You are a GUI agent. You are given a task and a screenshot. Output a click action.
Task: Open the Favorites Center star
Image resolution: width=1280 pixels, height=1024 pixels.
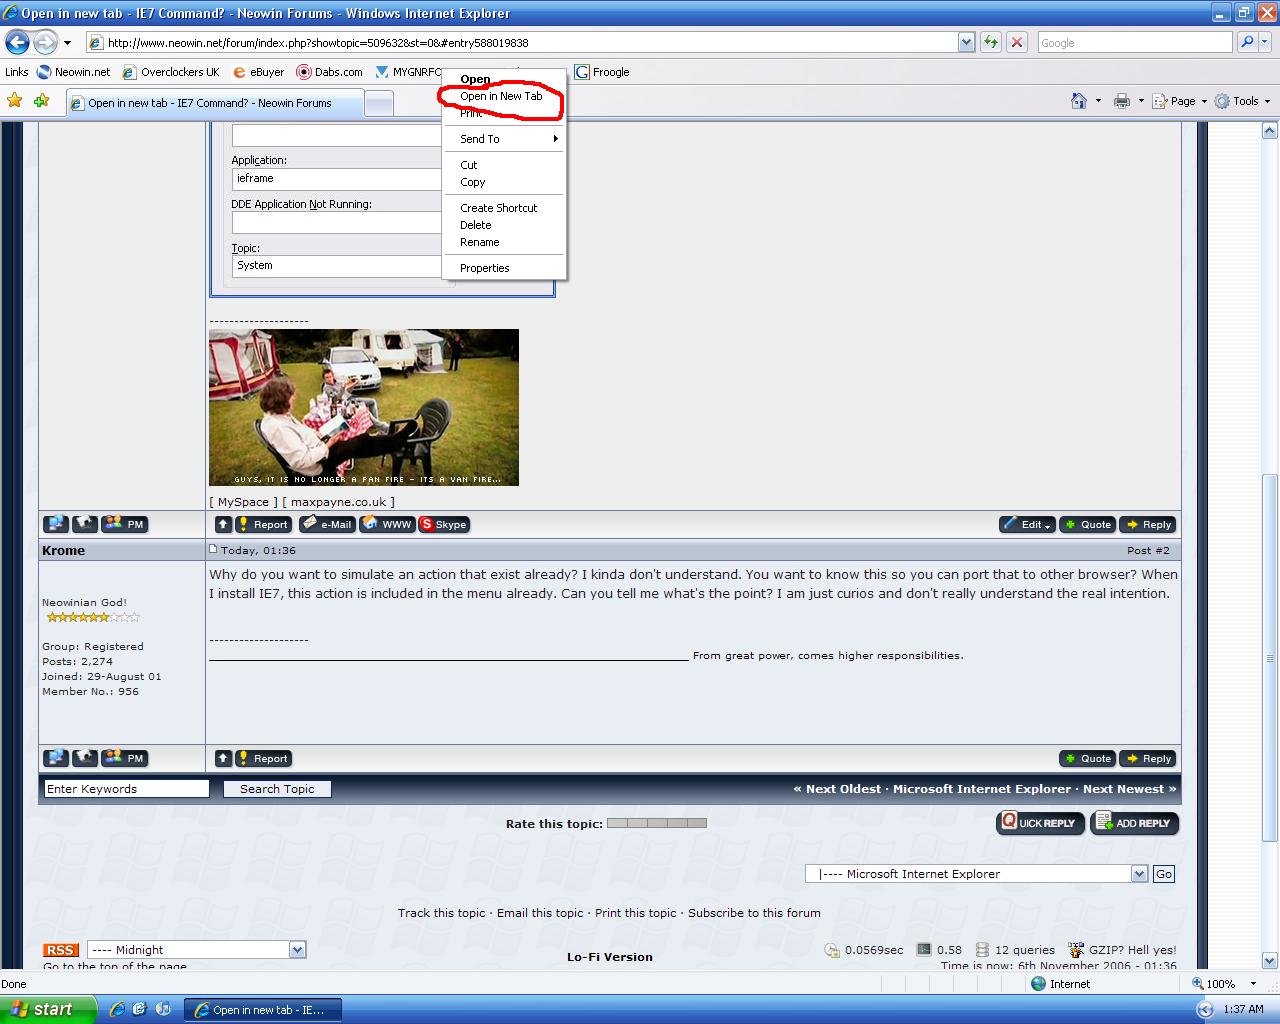[14, 100]
